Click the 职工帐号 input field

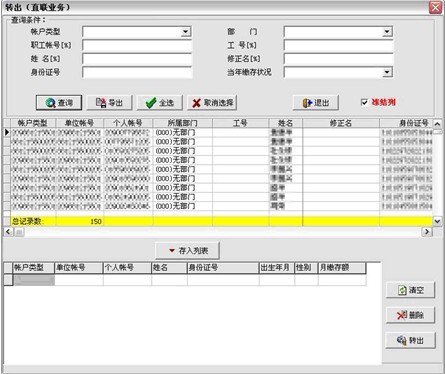coord(137,45)
